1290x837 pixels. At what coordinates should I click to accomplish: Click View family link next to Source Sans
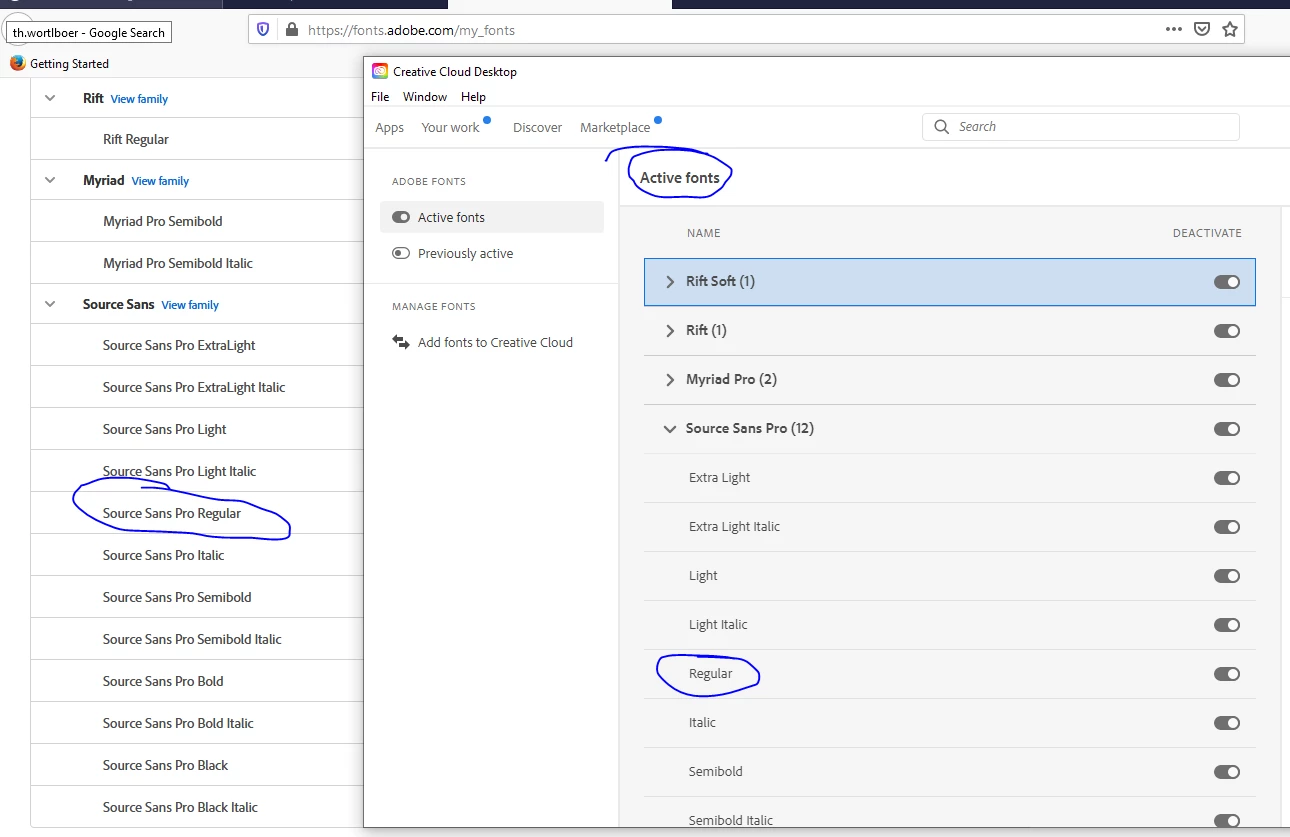pyautogui.click(x=190, y=305)
